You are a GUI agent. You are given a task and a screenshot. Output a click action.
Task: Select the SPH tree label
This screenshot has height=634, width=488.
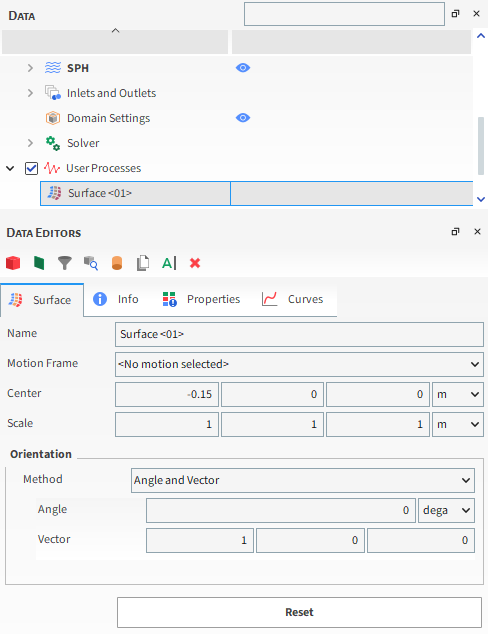[78, 68]
